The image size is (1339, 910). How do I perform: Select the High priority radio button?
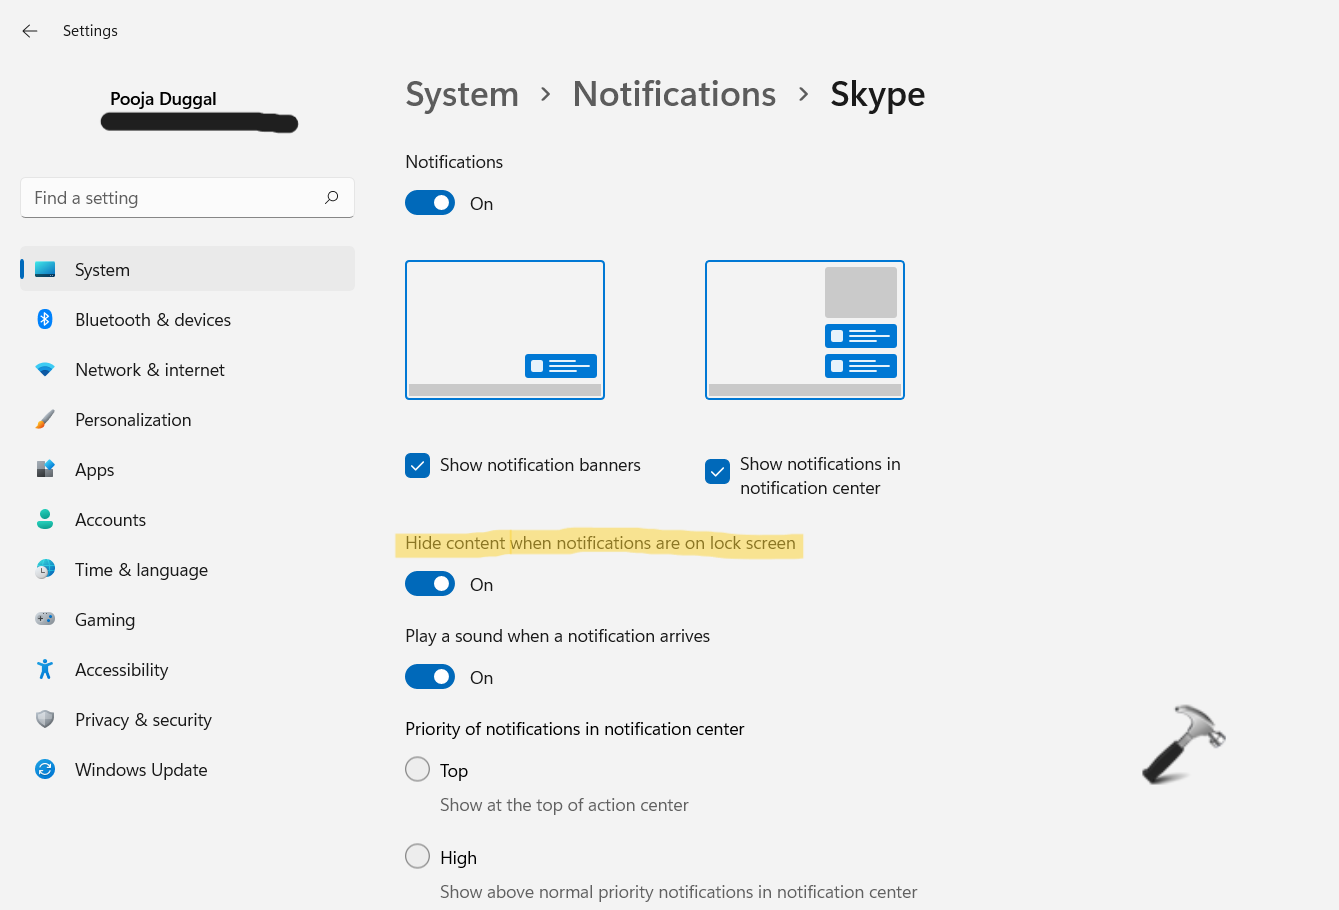tap(417, 856)
